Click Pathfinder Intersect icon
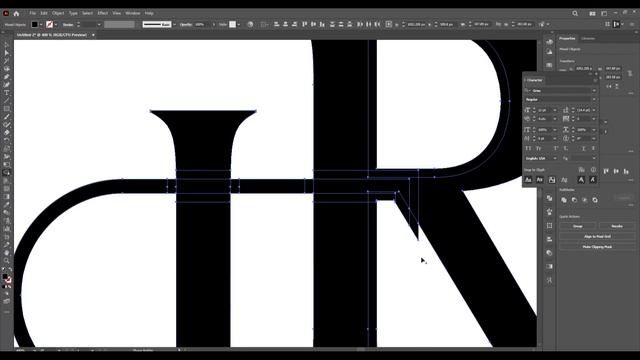 coord(584,200)
